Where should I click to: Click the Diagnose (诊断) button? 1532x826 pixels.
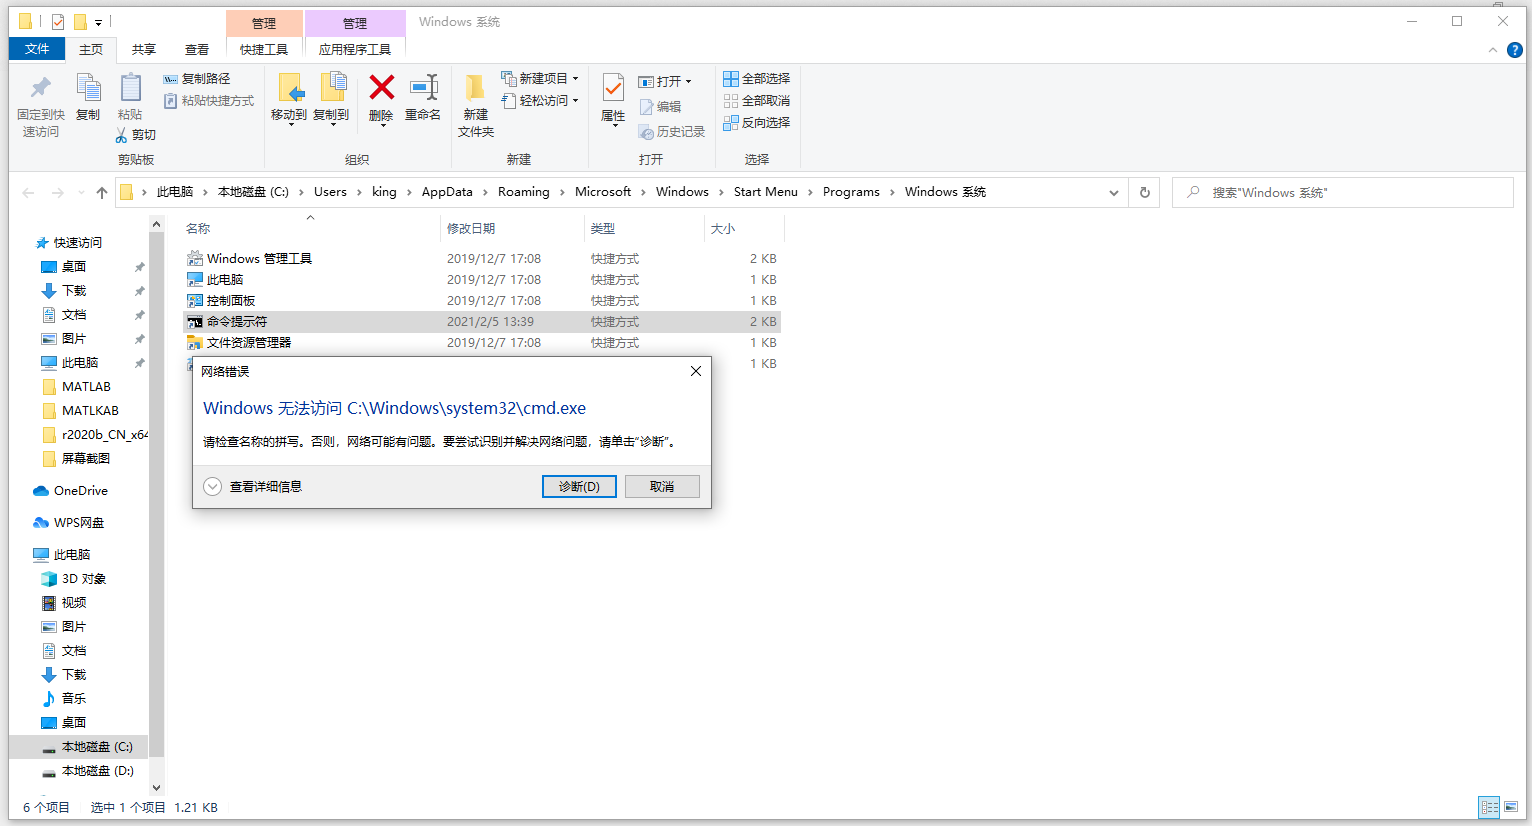pos(579,486)
